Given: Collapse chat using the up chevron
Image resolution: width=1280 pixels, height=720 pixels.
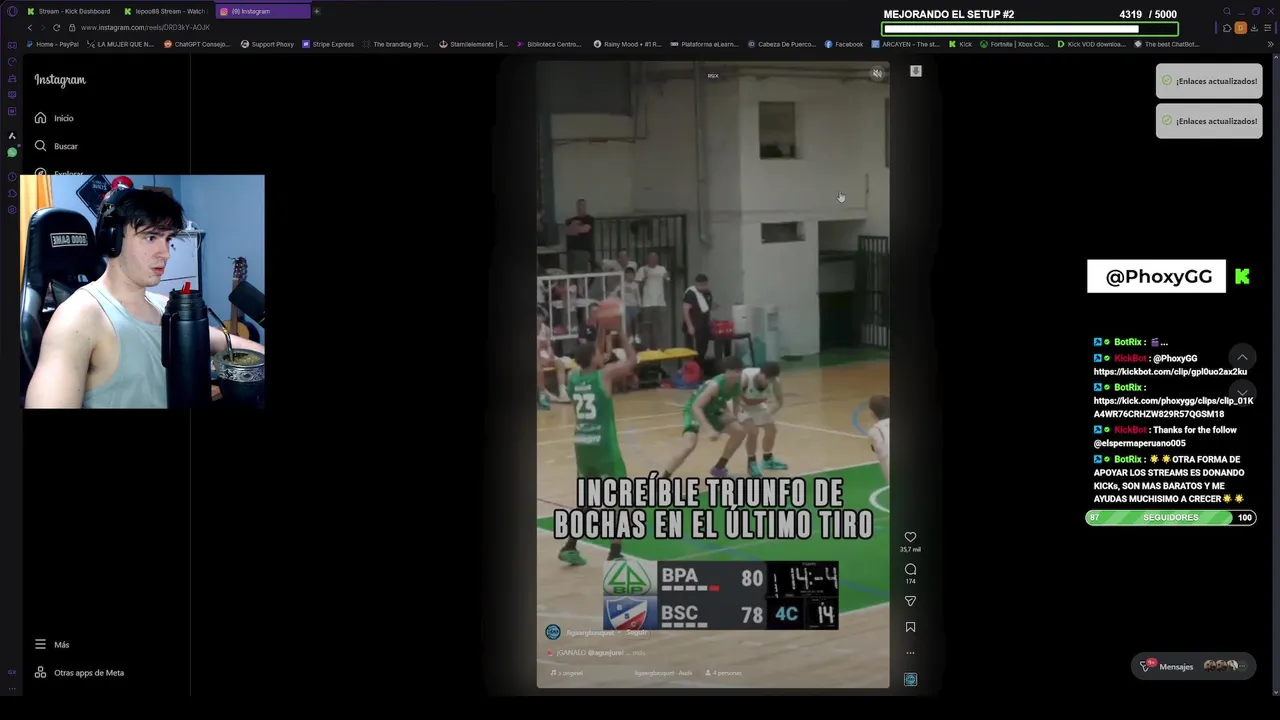Looking at the screenshot, I should (1242, 357).
